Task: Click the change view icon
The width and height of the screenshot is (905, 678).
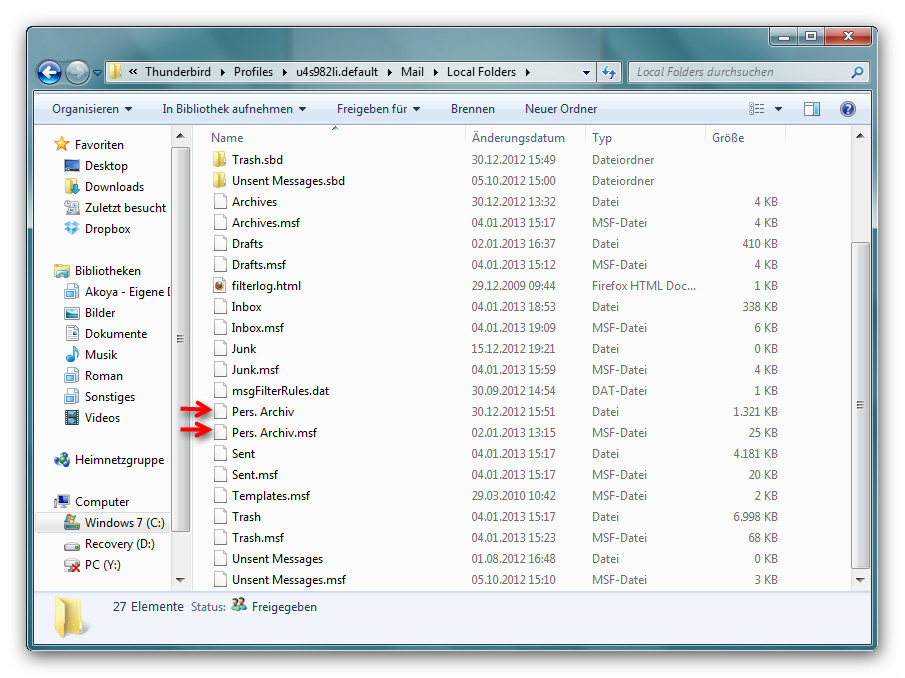Action: coord(757,109)
